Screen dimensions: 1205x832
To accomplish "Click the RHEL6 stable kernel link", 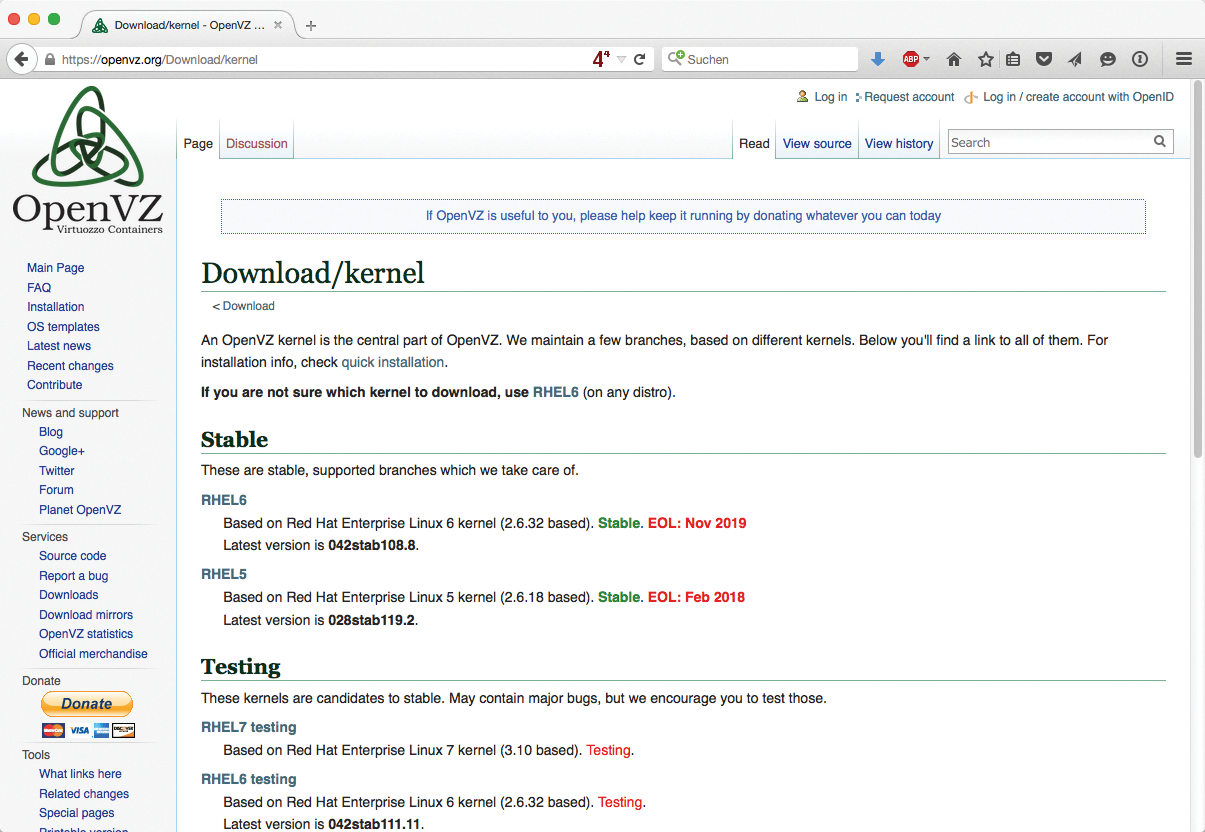I will [x=224, y=500].
